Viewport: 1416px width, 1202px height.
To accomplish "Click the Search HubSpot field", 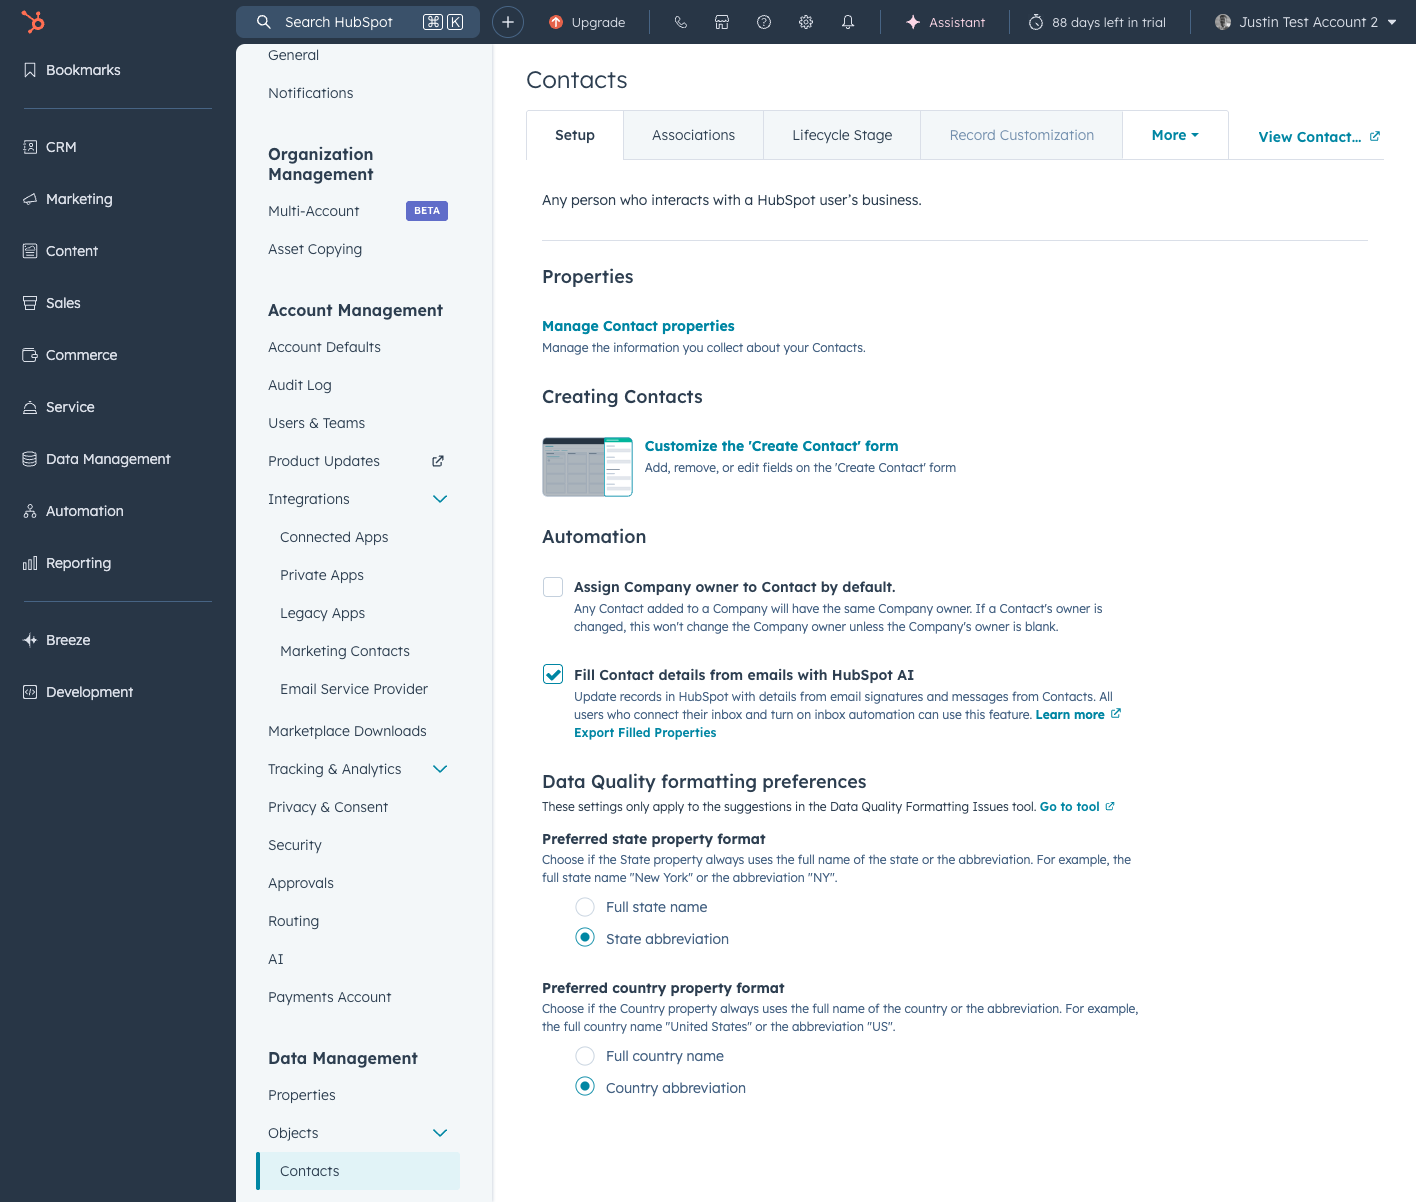I will click(358, 22).
